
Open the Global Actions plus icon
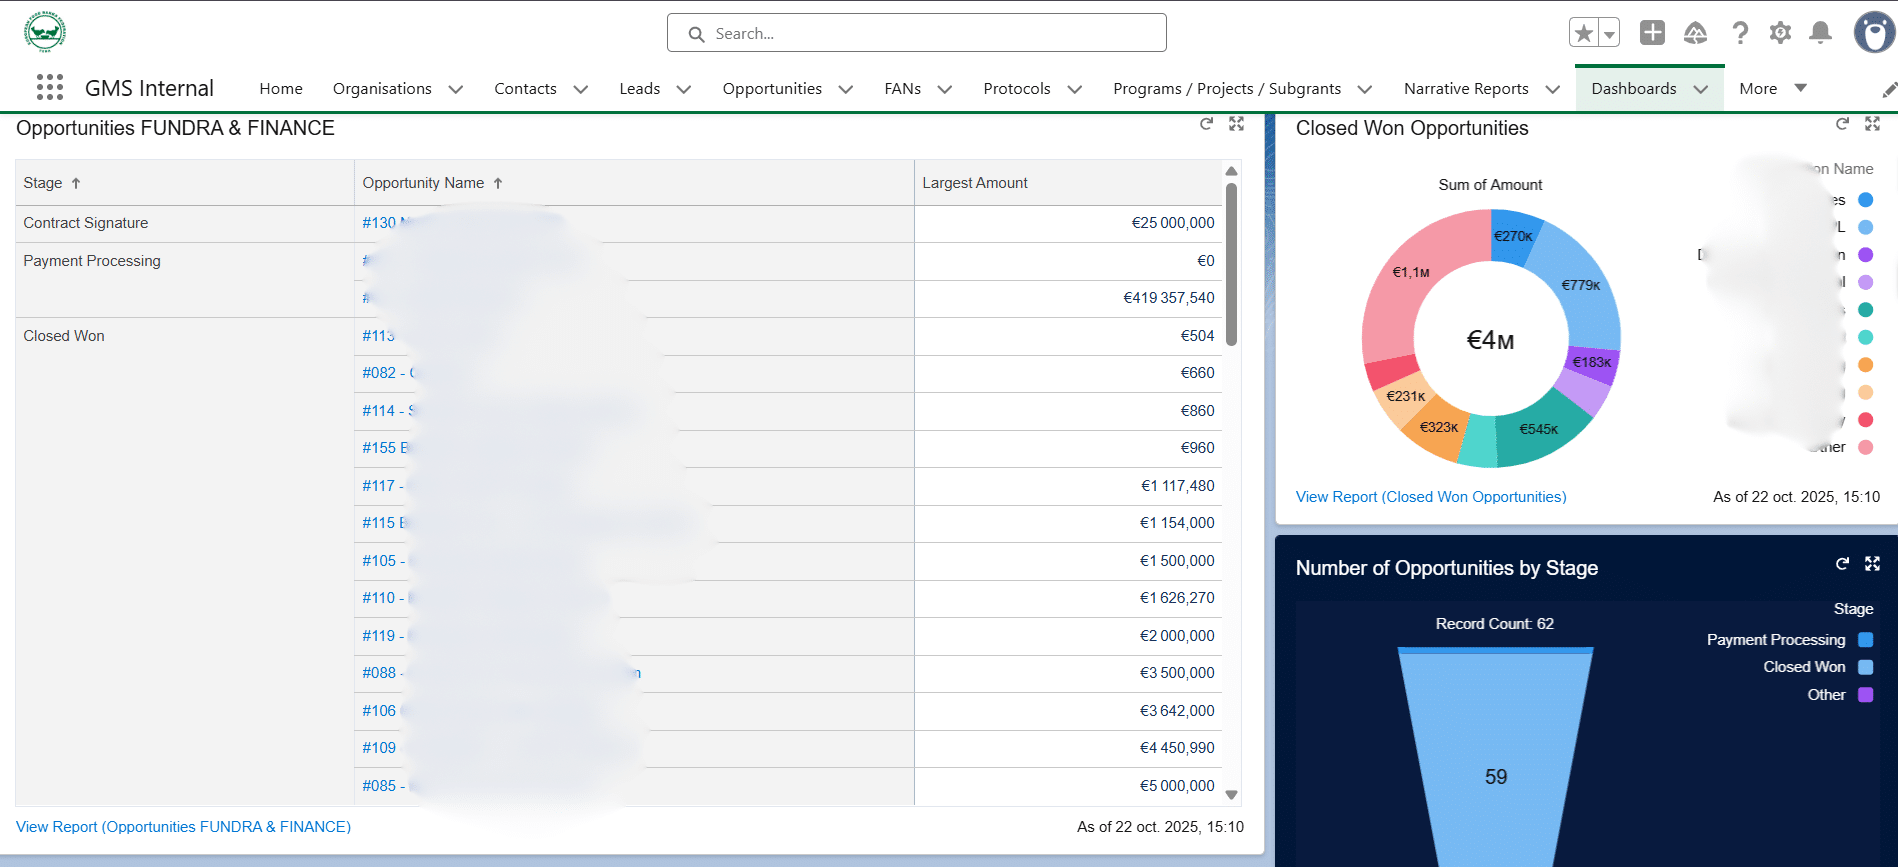point(1652,33)
